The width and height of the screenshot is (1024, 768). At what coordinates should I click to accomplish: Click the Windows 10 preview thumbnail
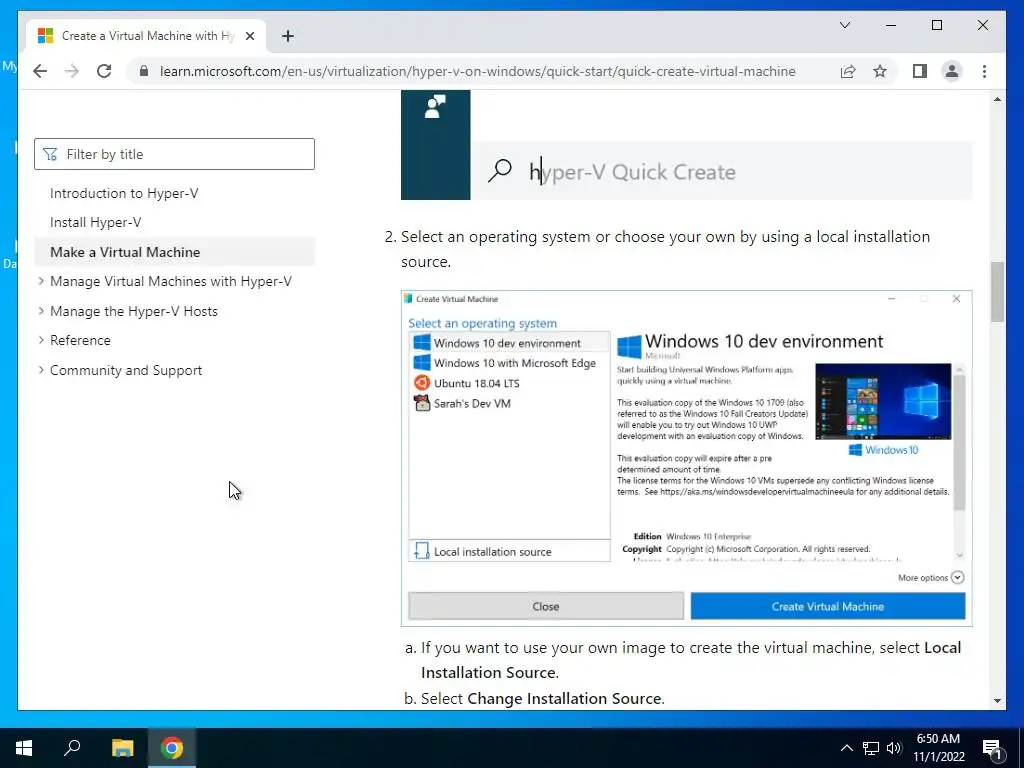pyautogui.click(x=883, y=402)
